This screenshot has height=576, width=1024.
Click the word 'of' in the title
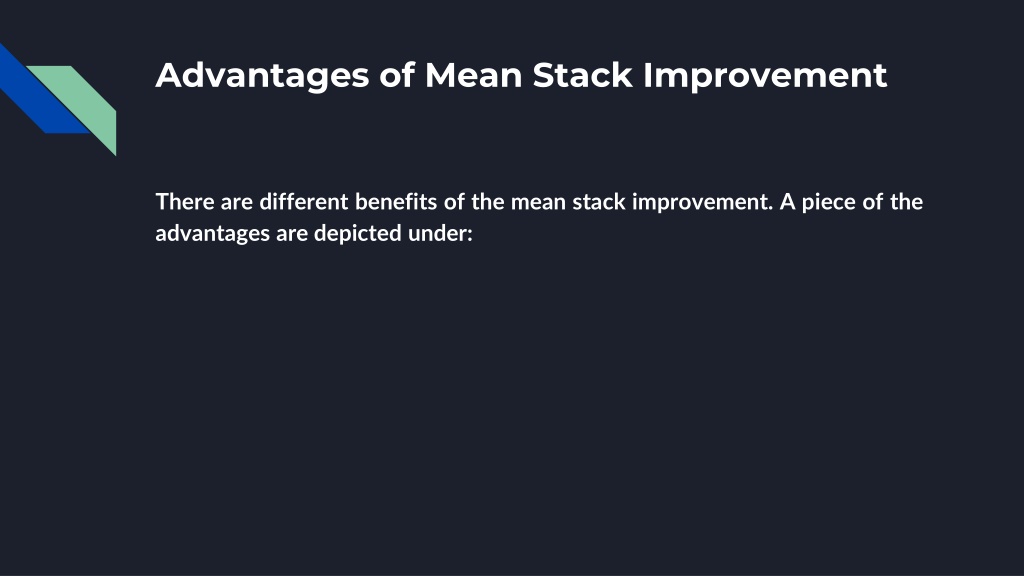click(x=397, y=75)
